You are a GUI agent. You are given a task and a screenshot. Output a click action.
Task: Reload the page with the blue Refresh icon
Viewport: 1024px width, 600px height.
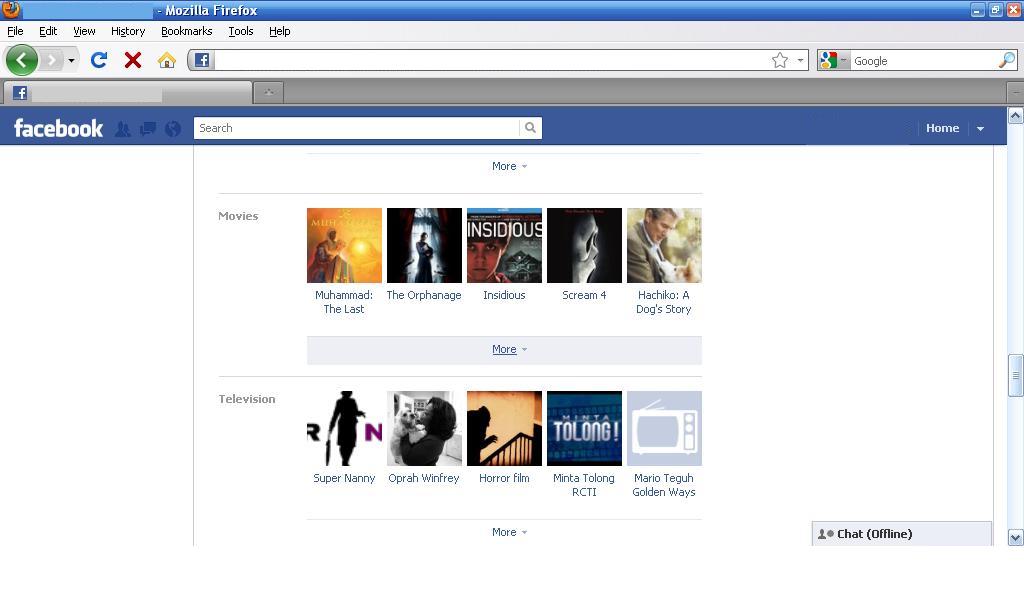(99, 60)
